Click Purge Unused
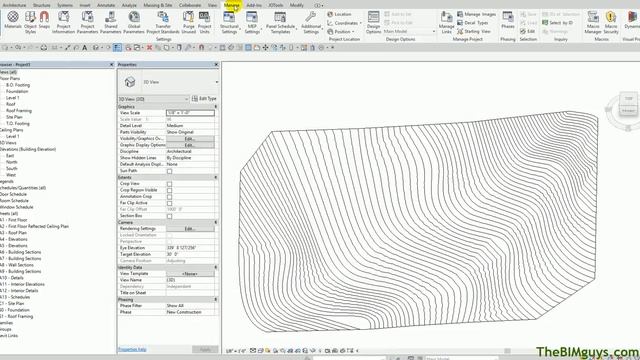640x360 pixels. pos(188,22)
